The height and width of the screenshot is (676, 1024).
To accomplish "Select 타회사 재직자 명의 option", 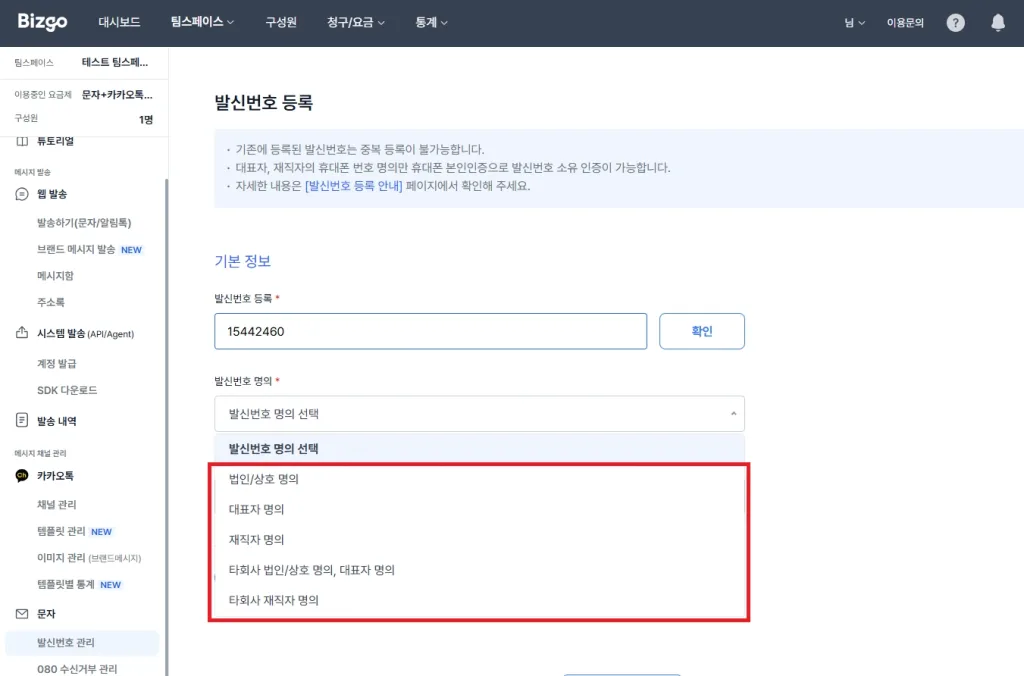I will [x=479, y=600].
